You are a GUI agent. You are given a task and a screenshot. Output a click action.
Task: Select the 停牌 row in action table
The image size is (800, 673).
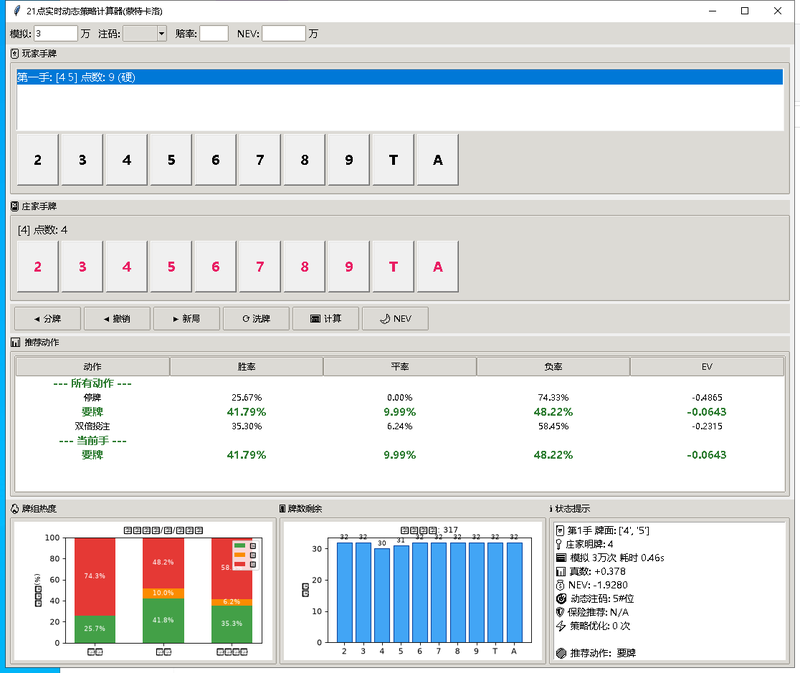(399, 397)
